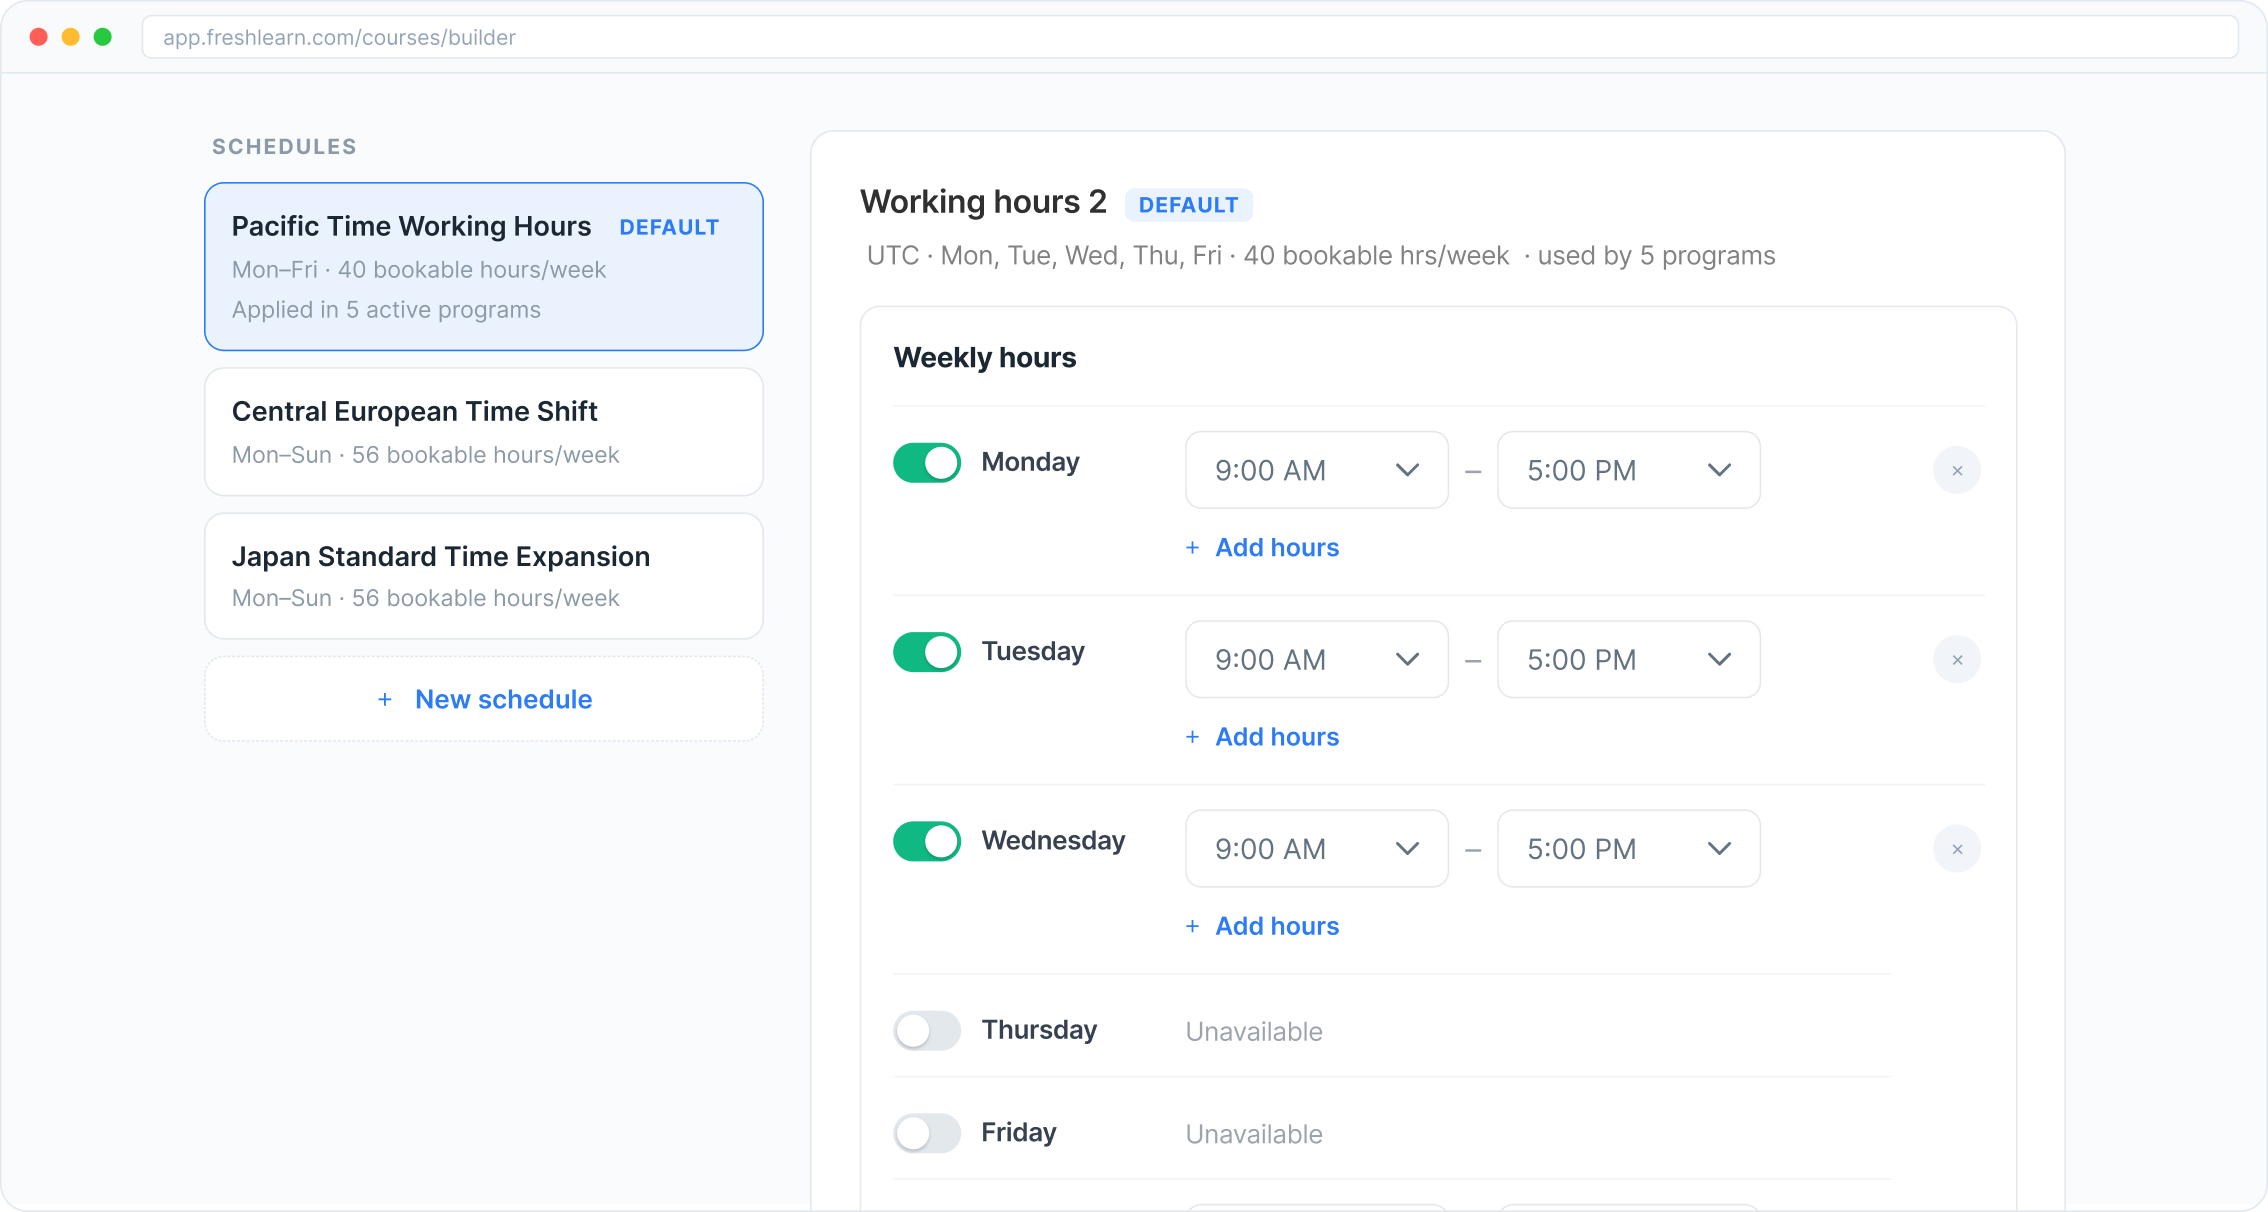Click the browser address bar
Screen dimensions: 2268x1212
[x=1190, y=37]
